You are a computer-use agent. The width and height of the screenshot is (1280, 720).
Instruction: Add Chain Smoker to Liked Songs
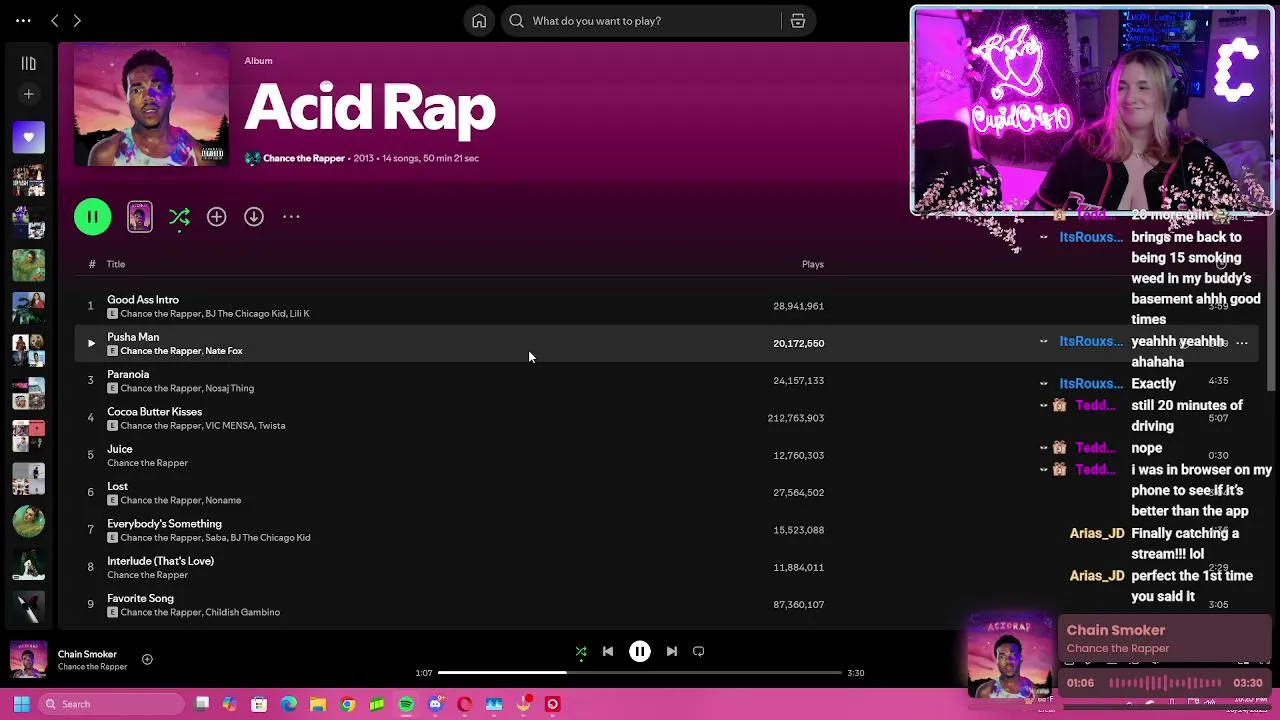coord(147,659)
